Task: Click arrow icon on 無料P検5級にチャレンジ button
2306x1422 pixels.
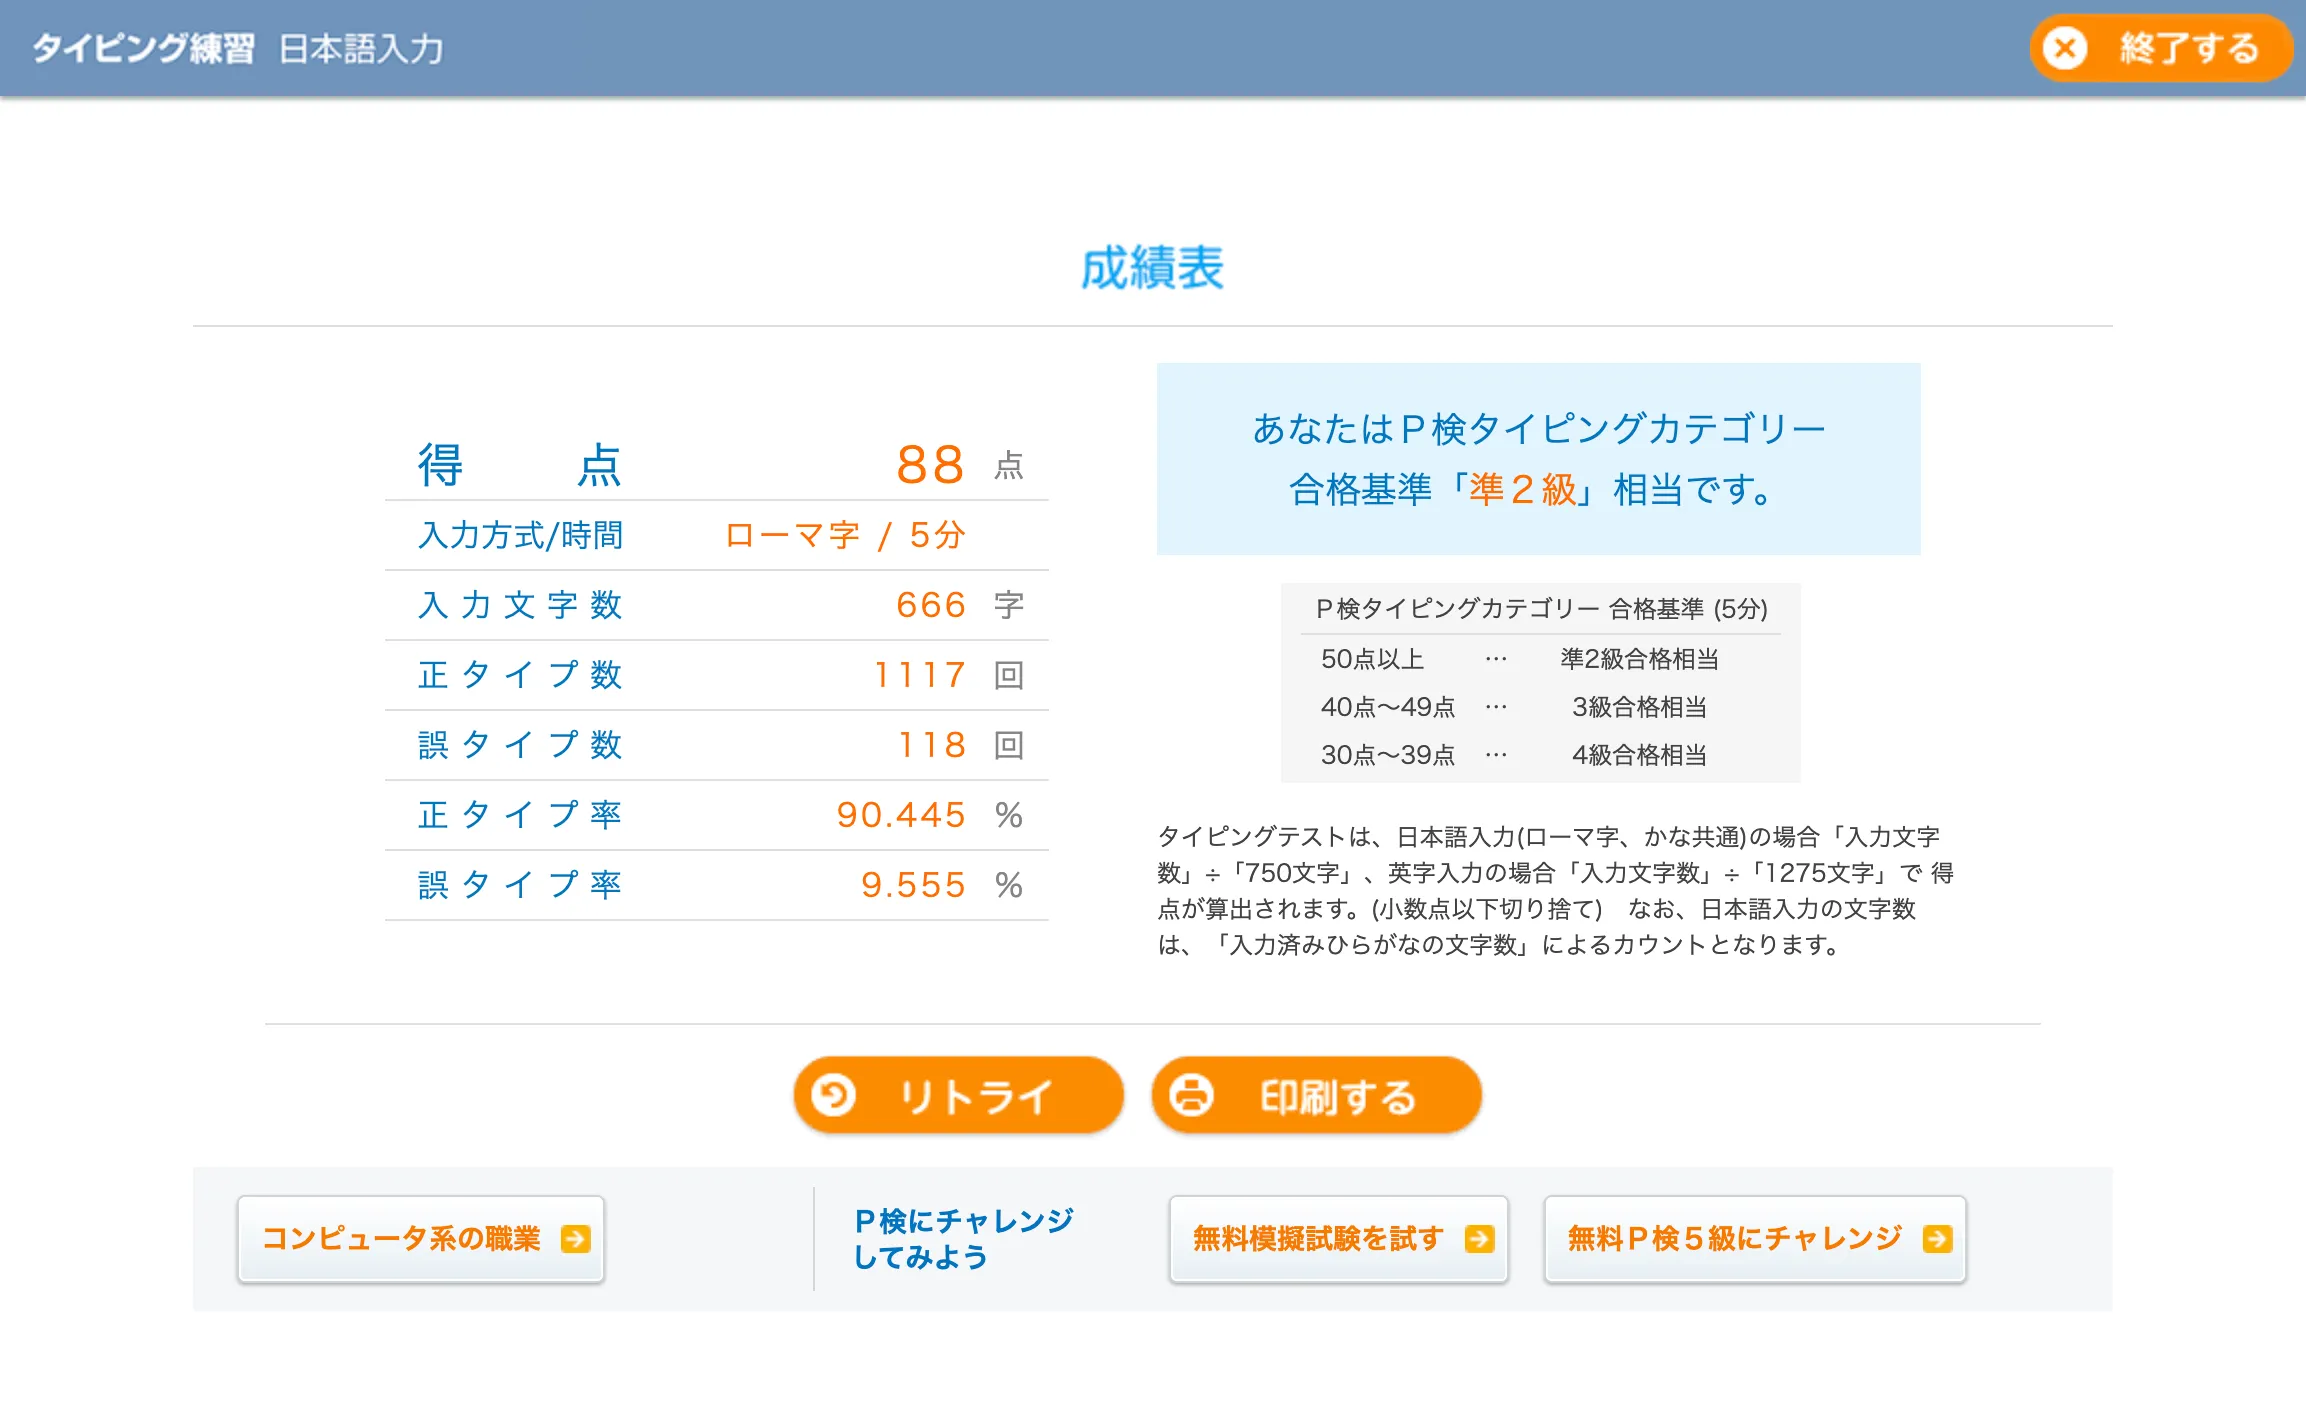Action: point(1937,1239)
